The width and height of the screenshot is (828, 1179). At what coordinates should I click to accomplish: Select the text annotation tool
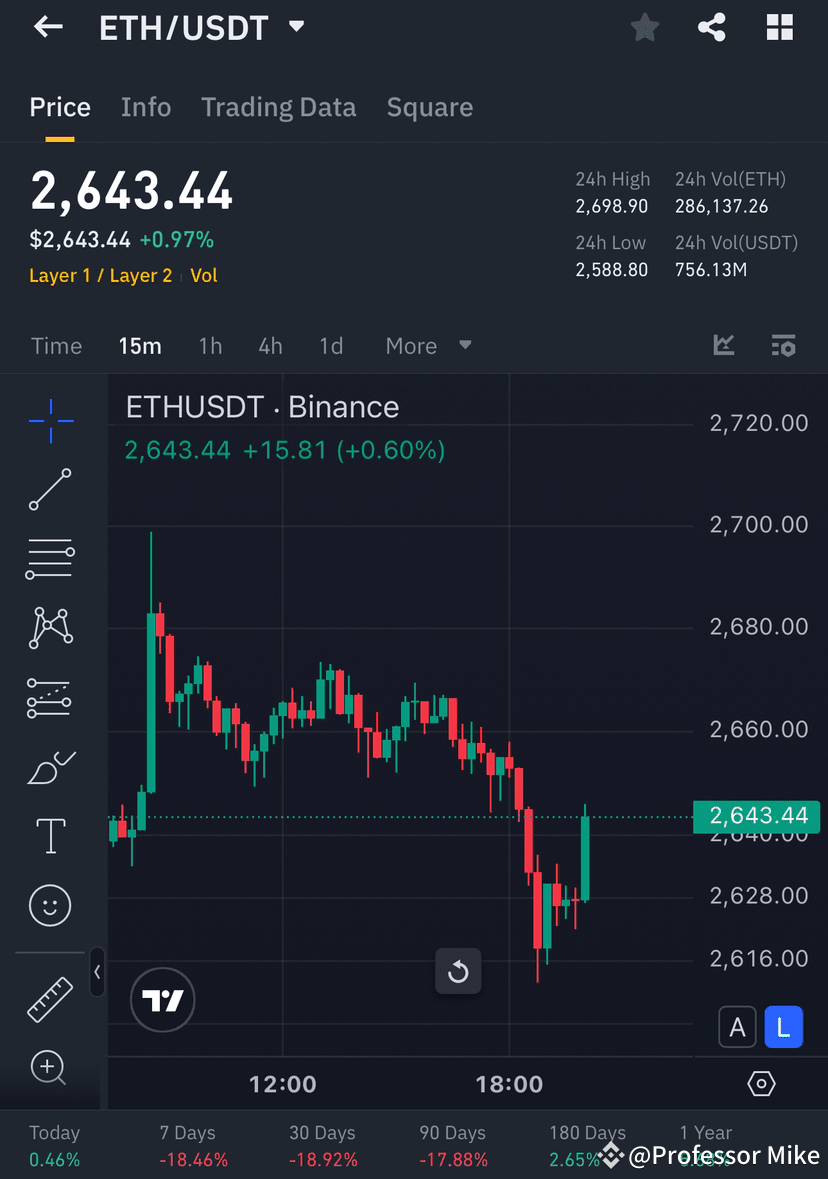coord(49,835)
